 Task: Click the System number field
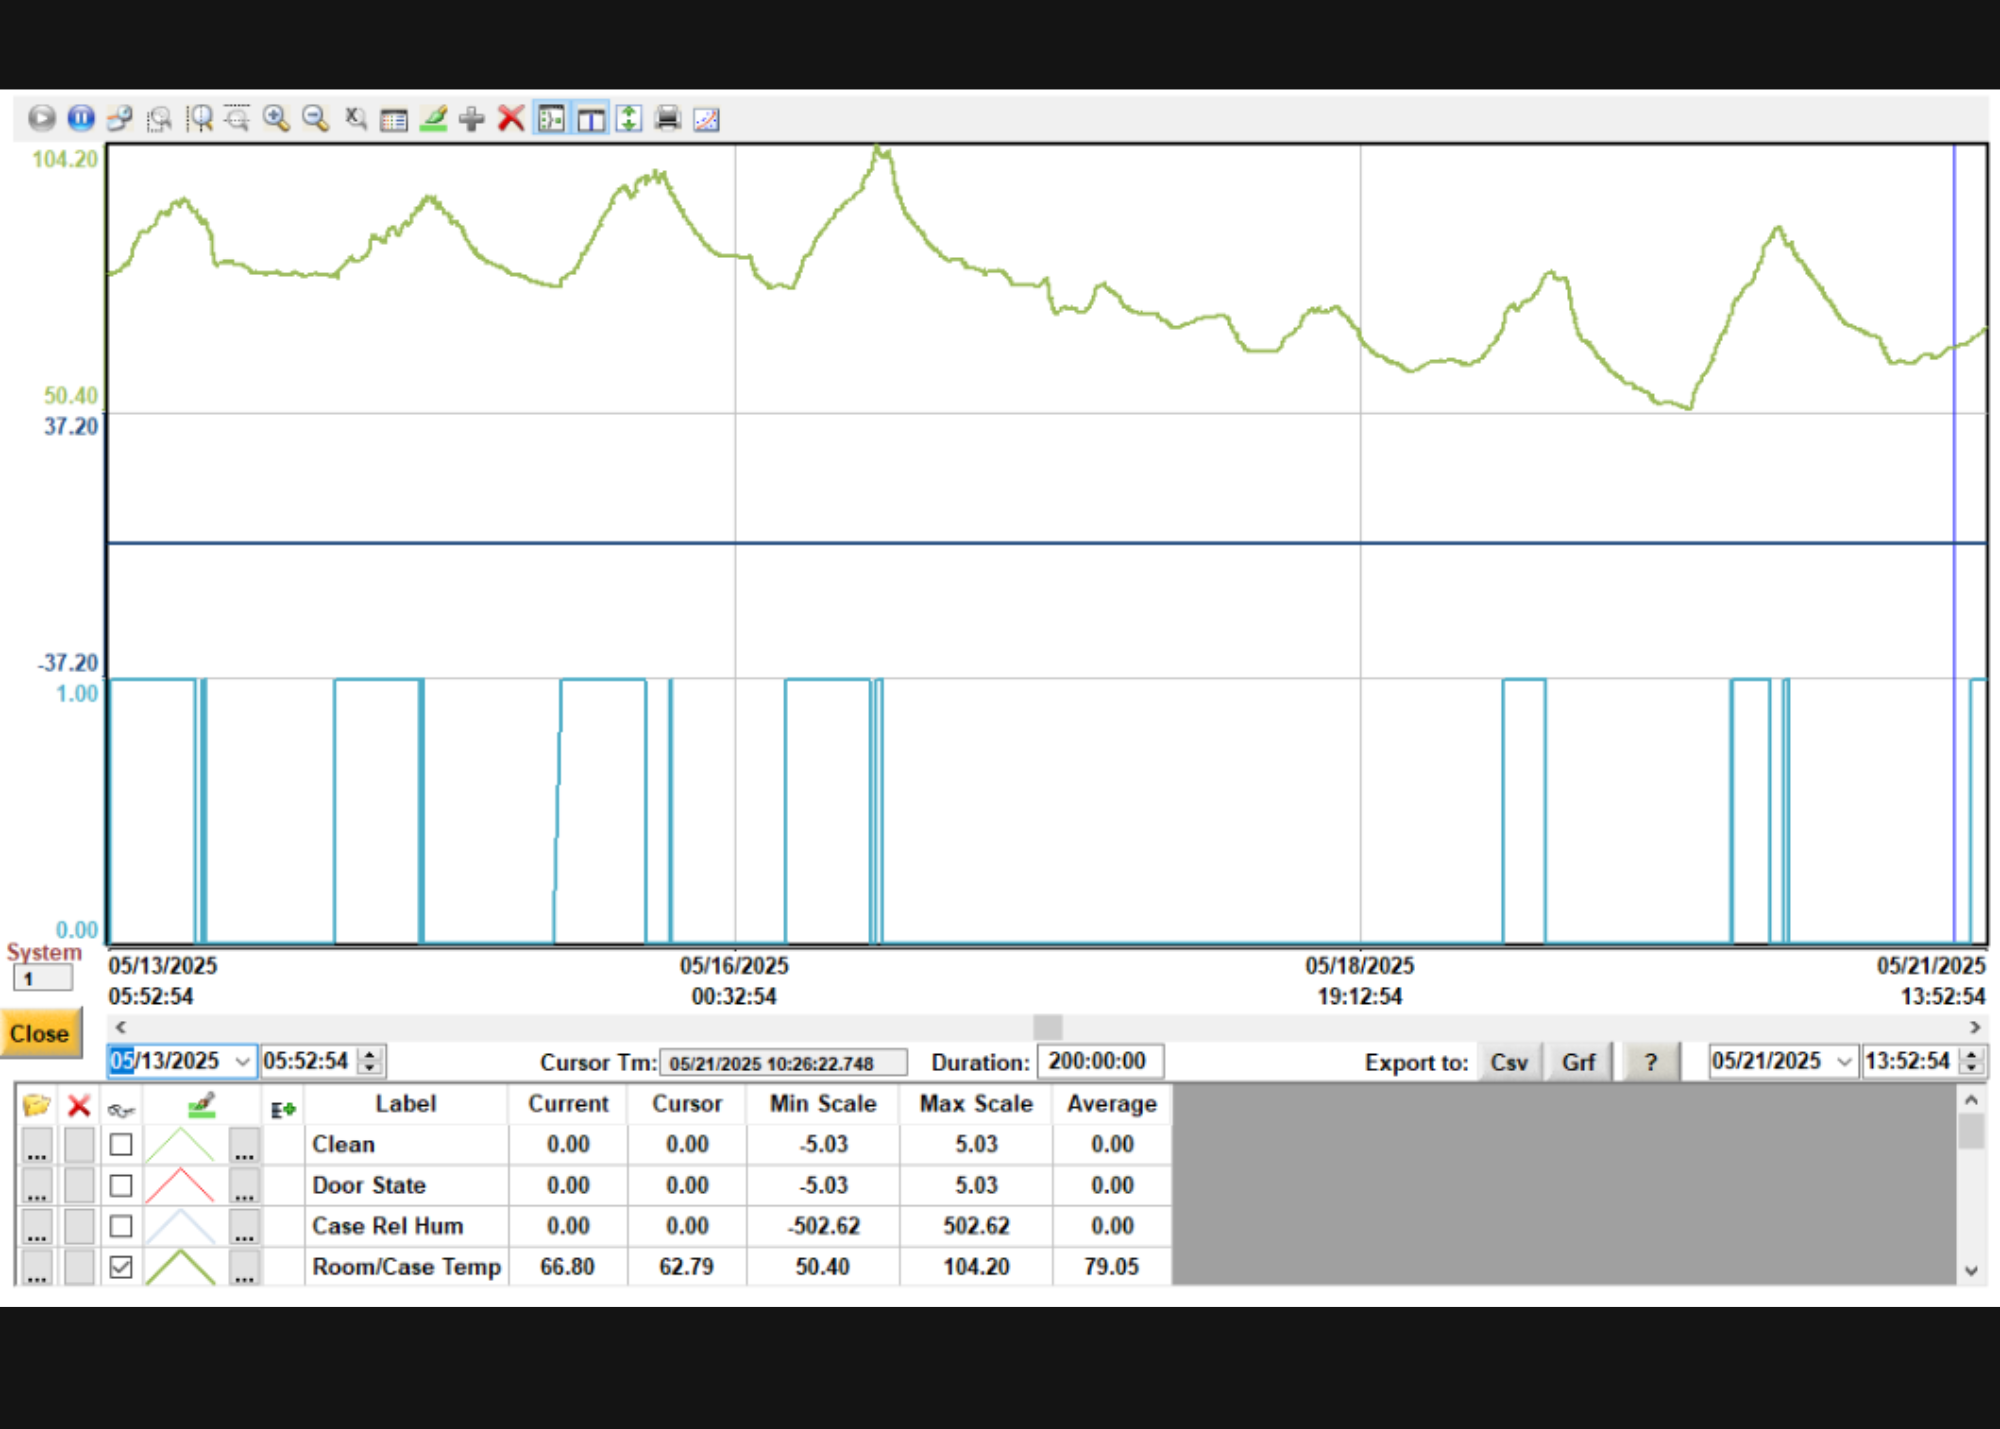tap(42, 979)
